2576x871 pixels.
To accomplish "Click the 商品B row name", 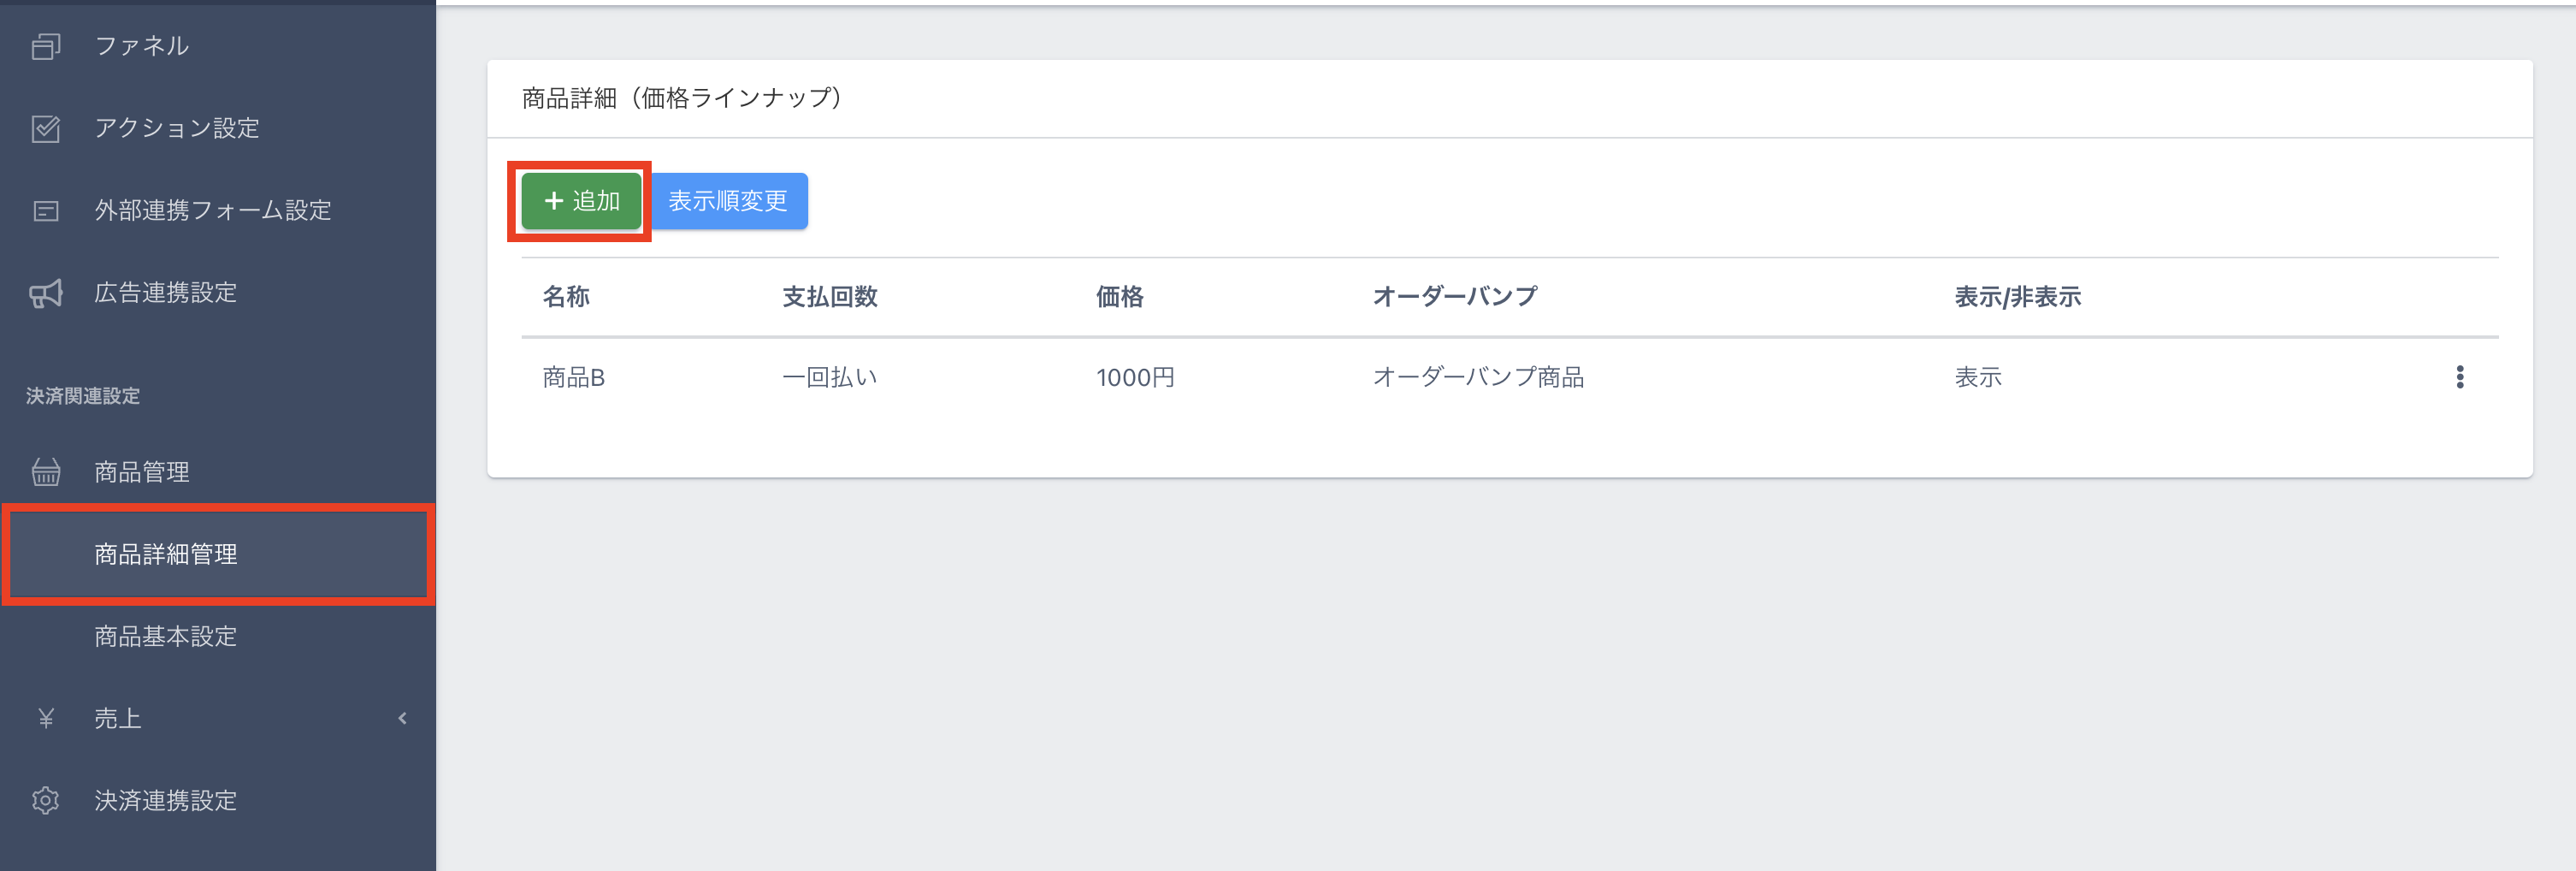I will 574,377.
